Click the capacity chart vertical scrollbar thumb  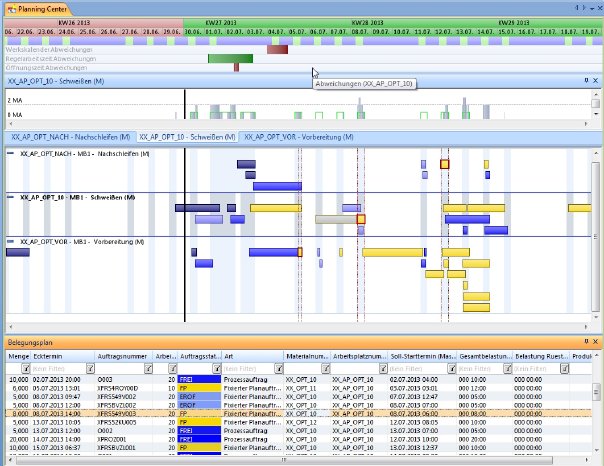[x=595, y=104]
